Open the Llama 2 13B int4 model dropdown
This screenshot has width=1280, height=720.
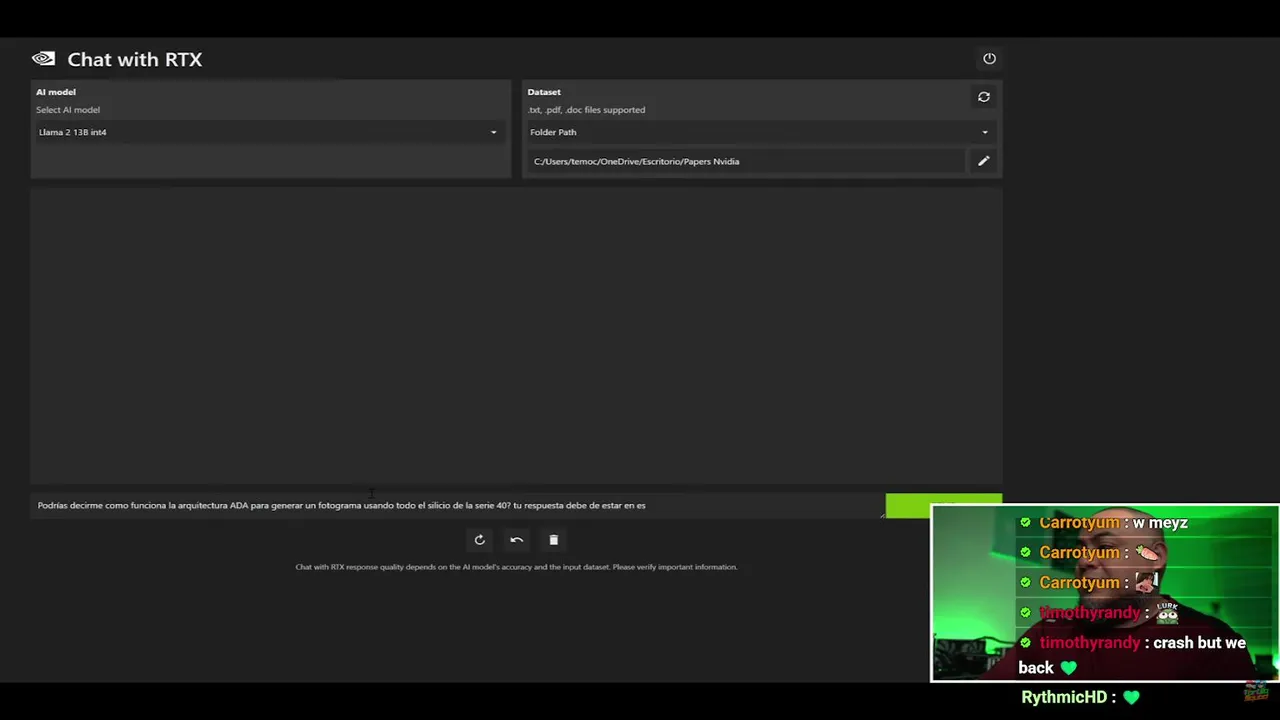pos(269,132)
